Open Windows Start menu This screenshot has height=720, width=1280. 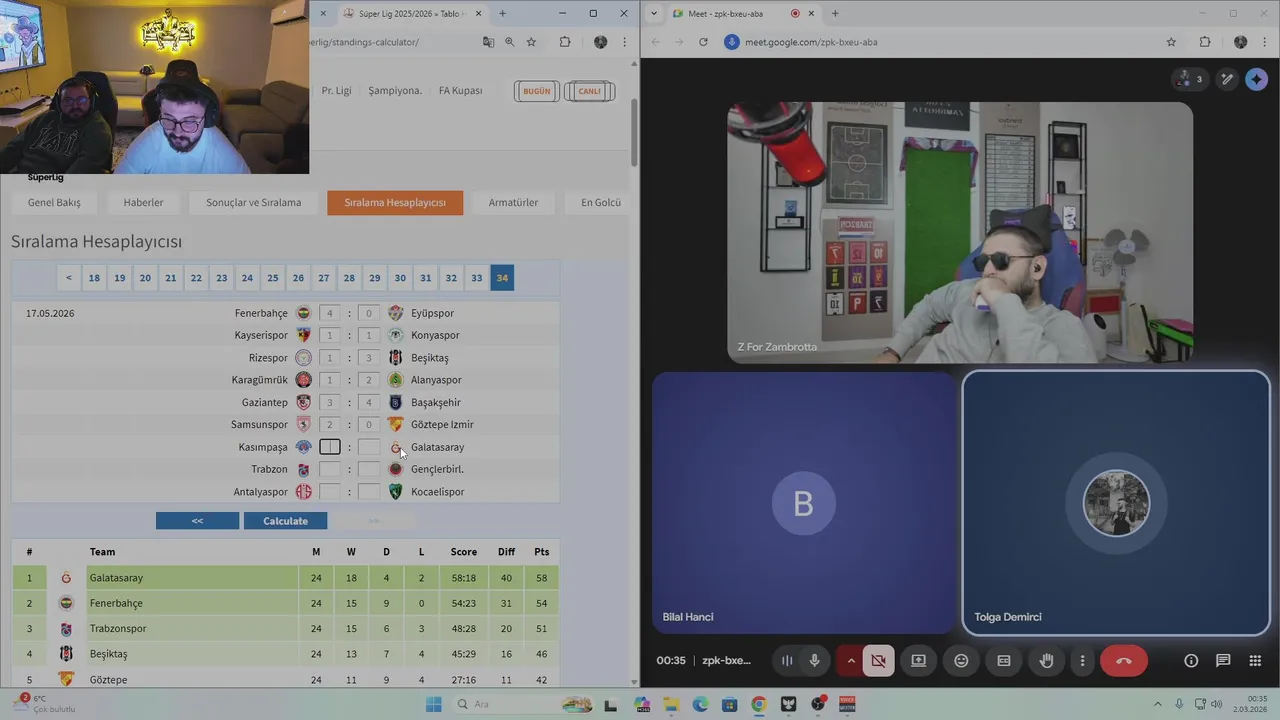[433, 704]
